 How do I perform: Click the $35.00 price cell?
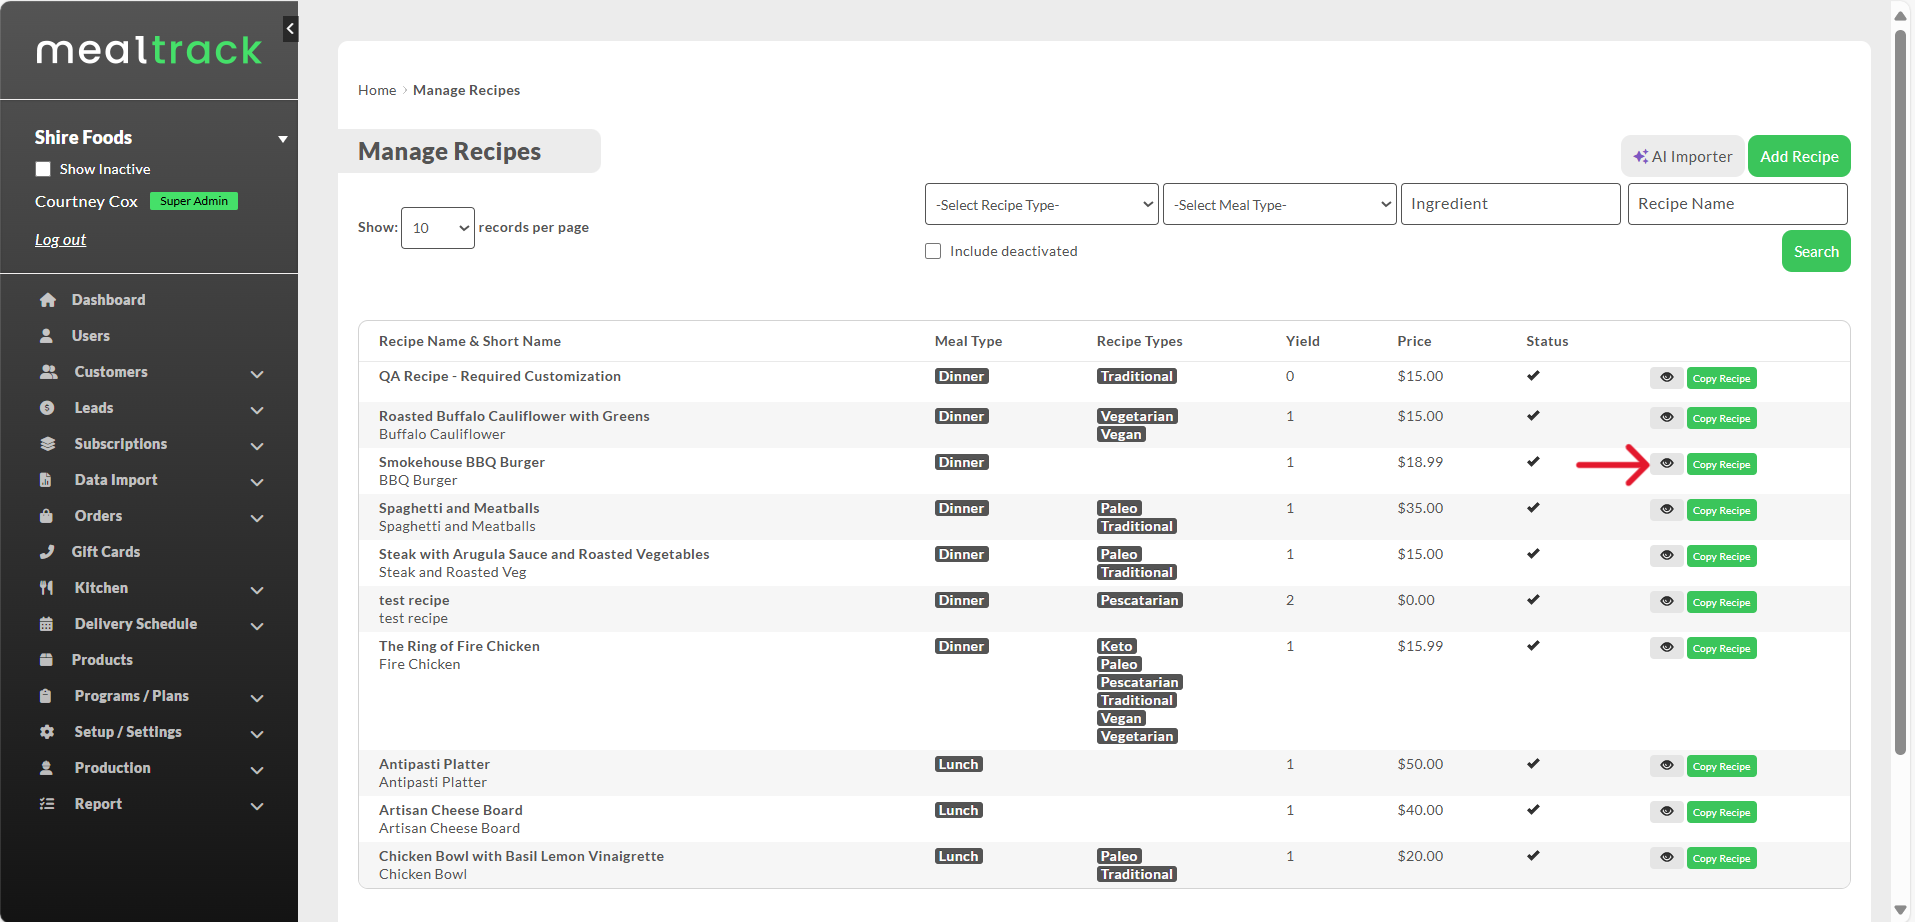pos(1420,508)
